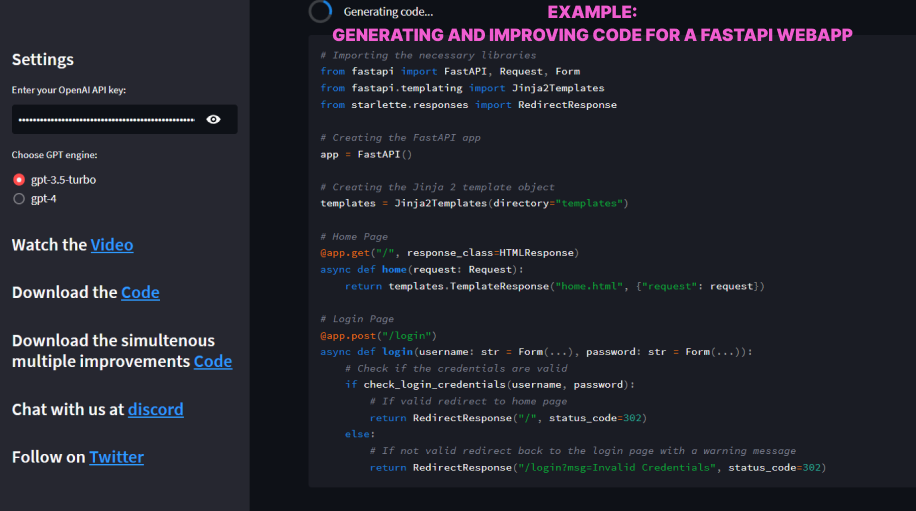Click the 'async def login' function line

(536, 352)
